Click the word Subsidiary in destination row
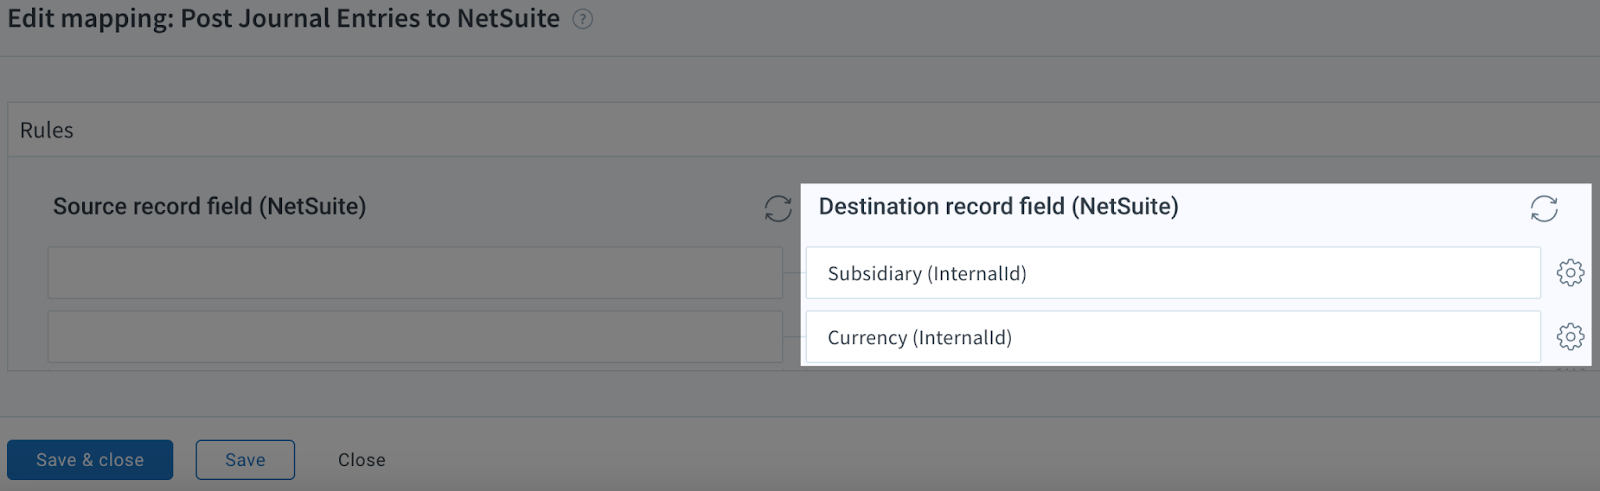 pos(874,273)
